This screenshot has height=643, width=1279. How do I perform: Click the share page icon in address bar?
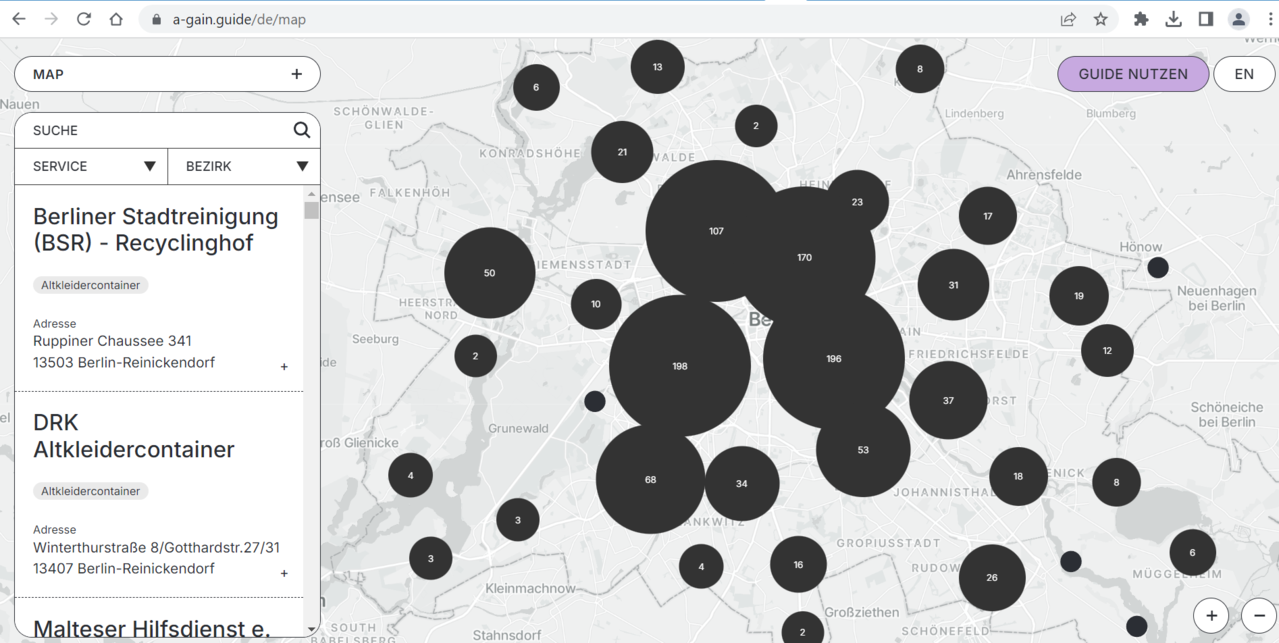click(x=1068, y=19)
